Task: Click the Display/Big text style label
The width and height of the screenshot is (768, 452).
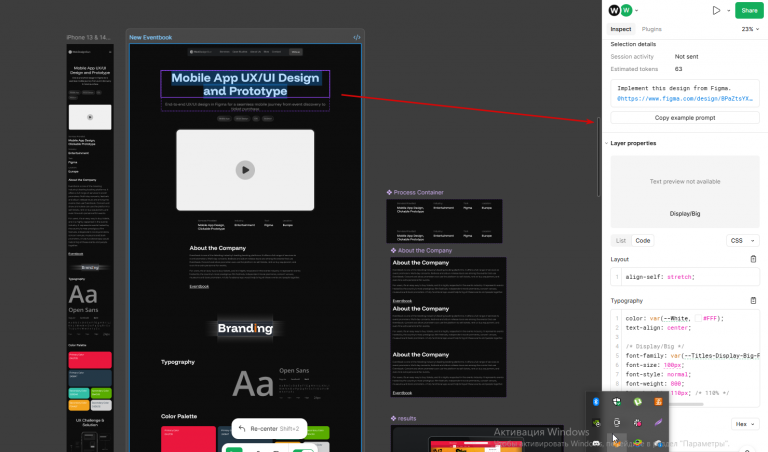Action: 685,214
